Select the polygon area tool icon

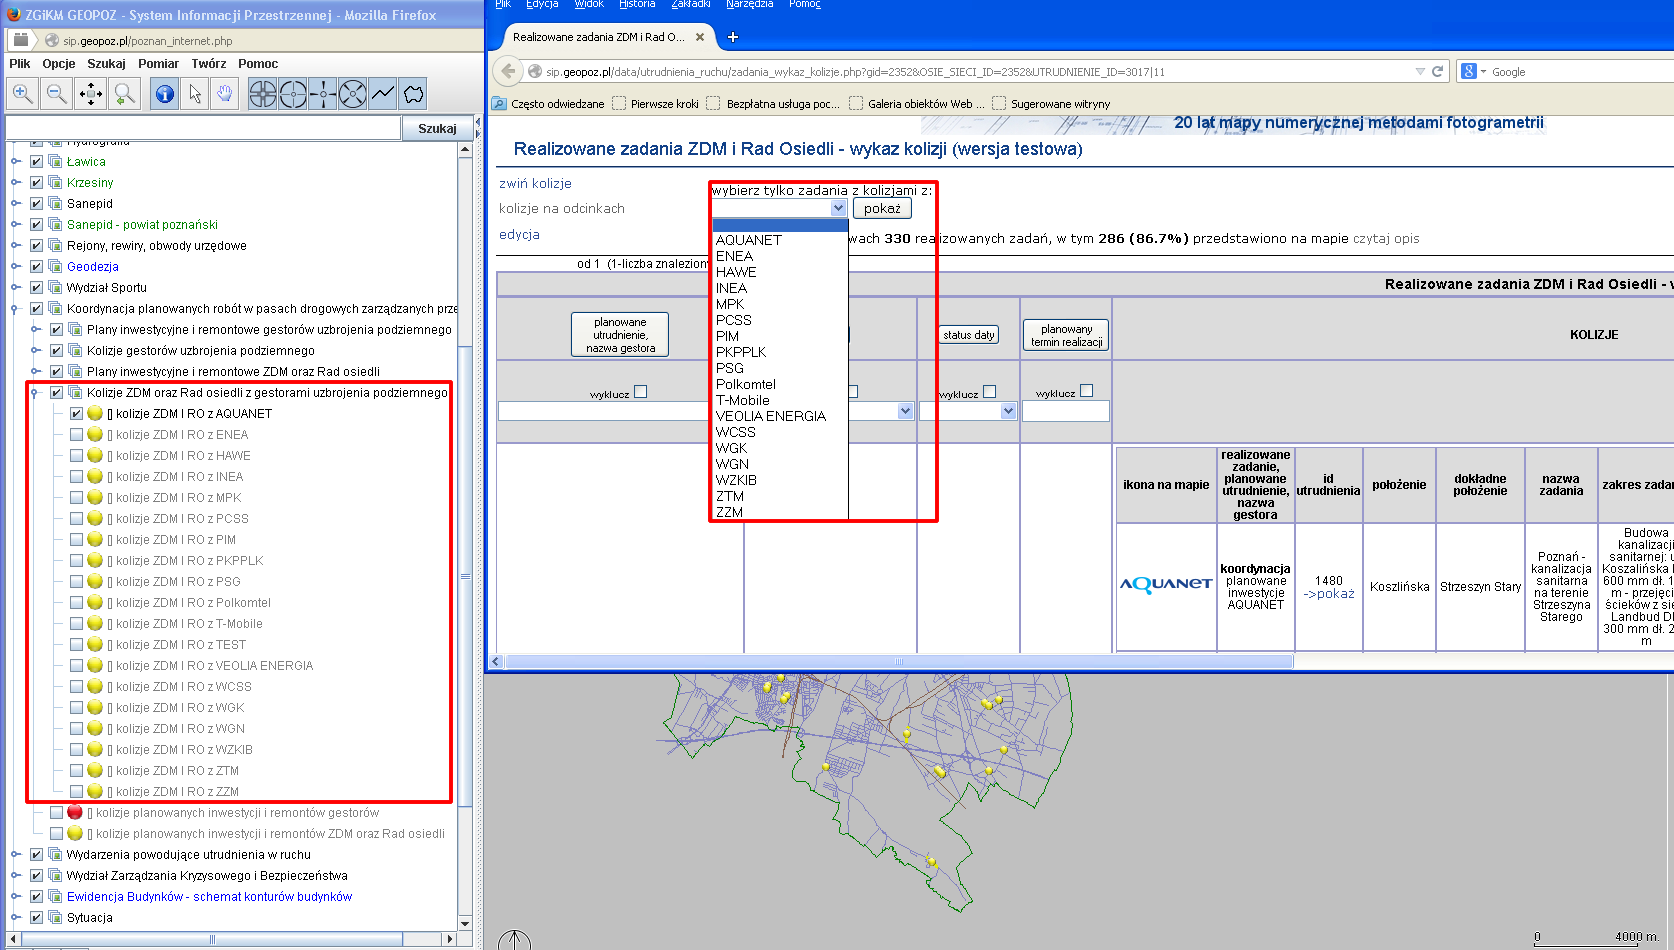[x=413, y=94]
